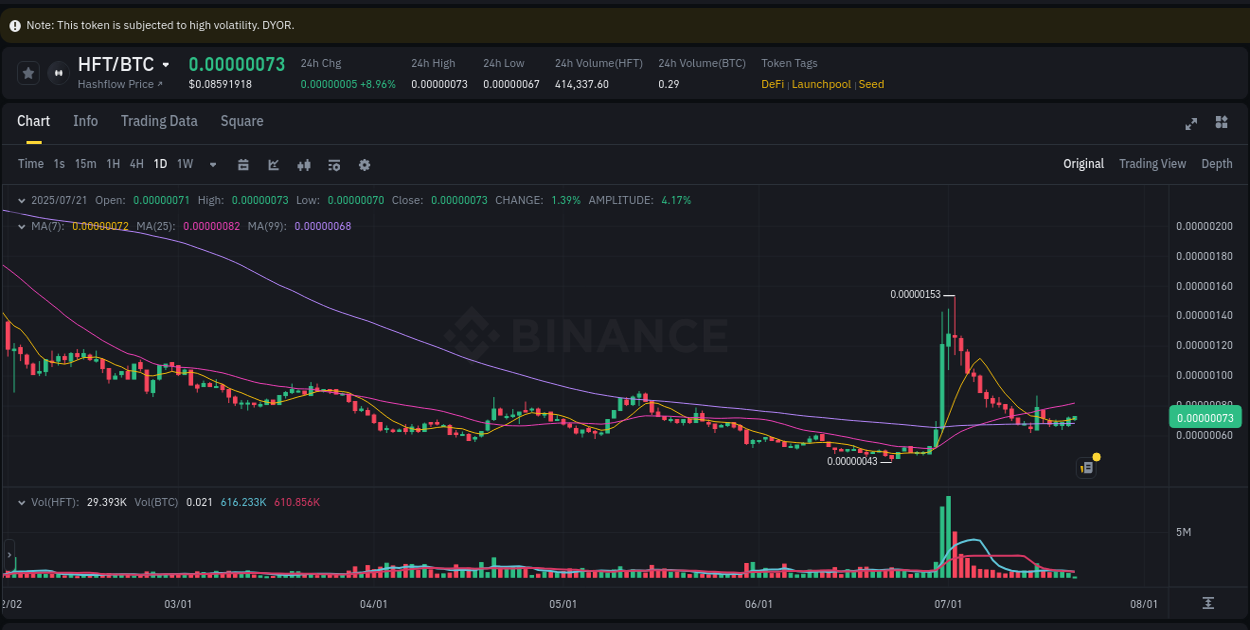Open more timeframes dropdown after 1W

211,164
